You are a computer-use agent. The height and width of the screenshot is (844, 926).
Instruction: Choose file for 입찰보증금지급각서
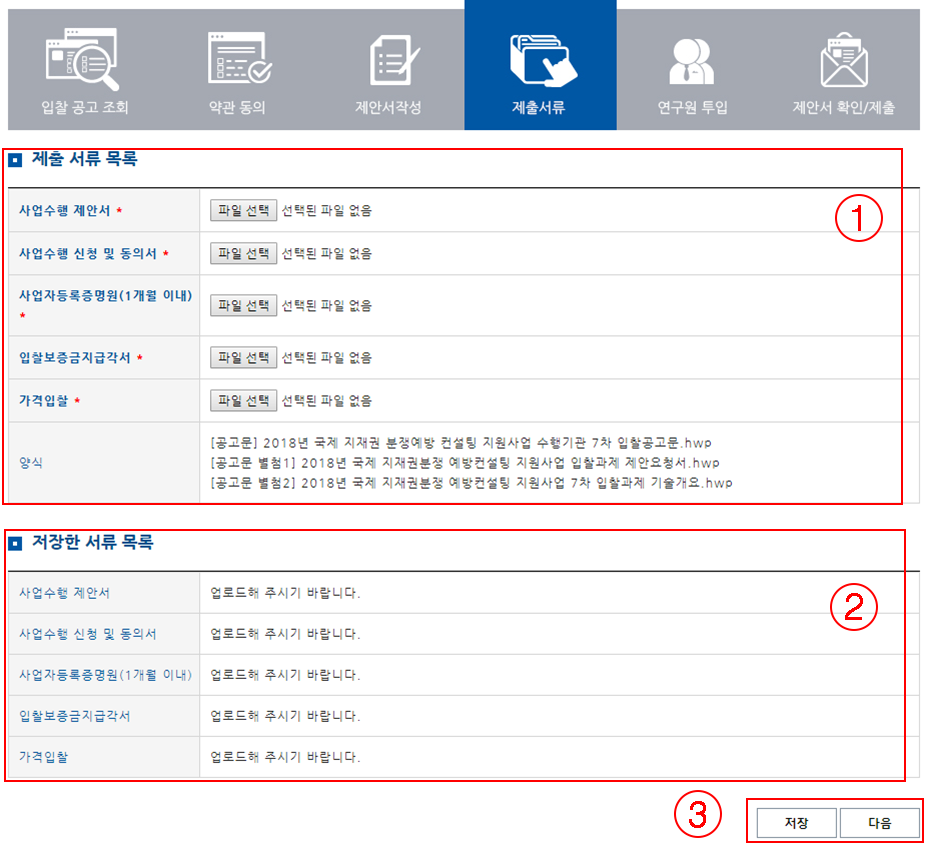pyautogui.click(x=243, y=357)
